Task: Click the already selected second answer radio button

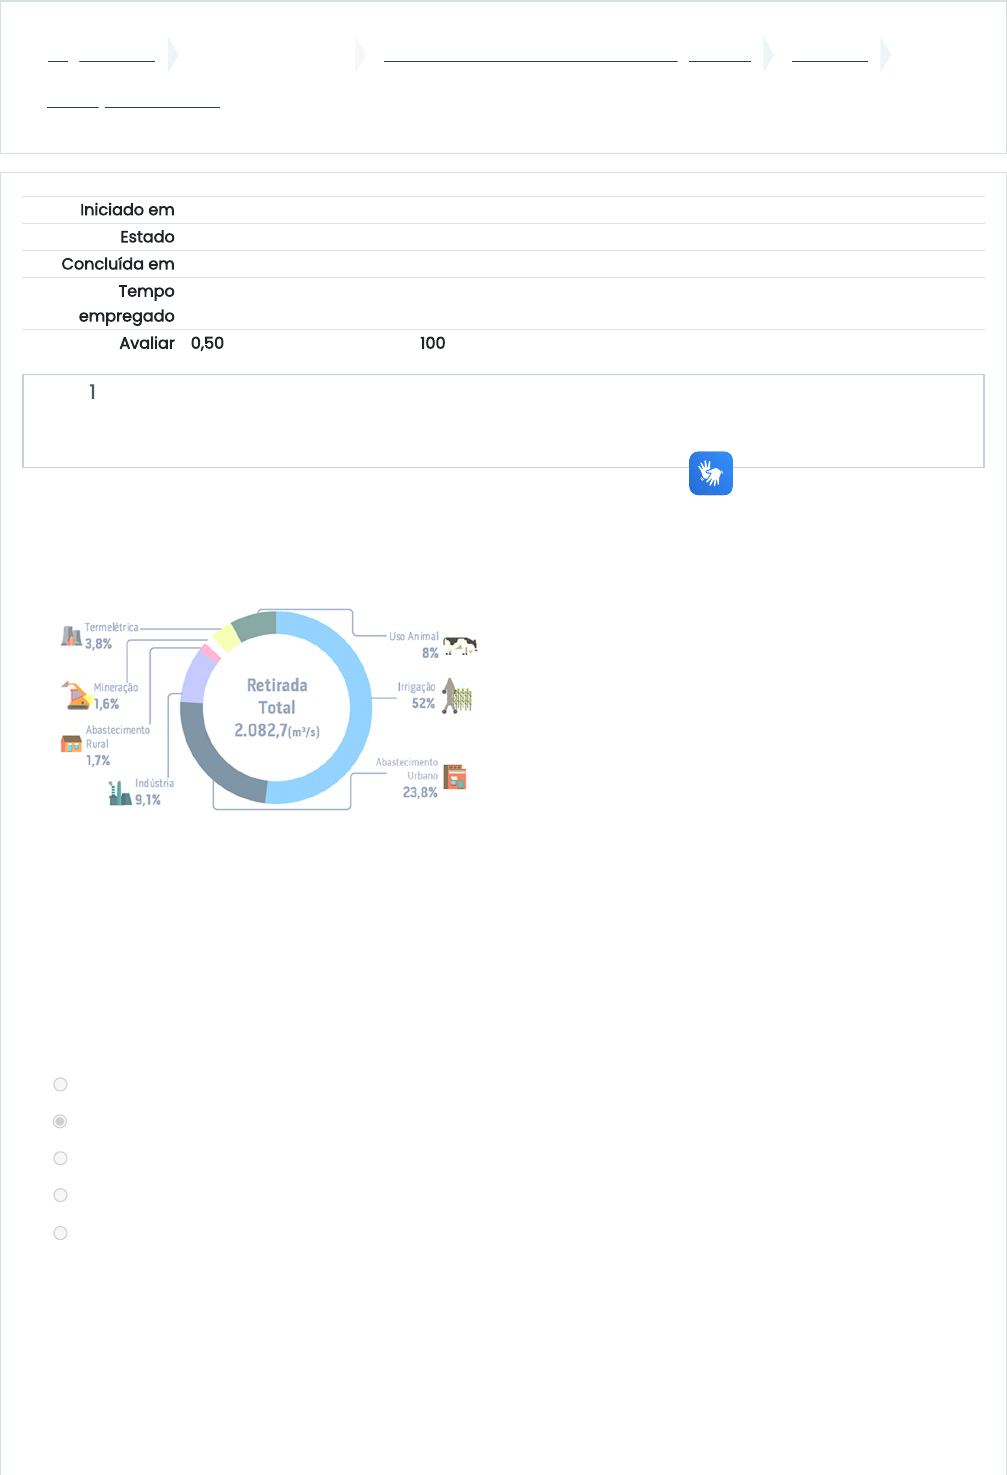Action: tap(60, 1122)
